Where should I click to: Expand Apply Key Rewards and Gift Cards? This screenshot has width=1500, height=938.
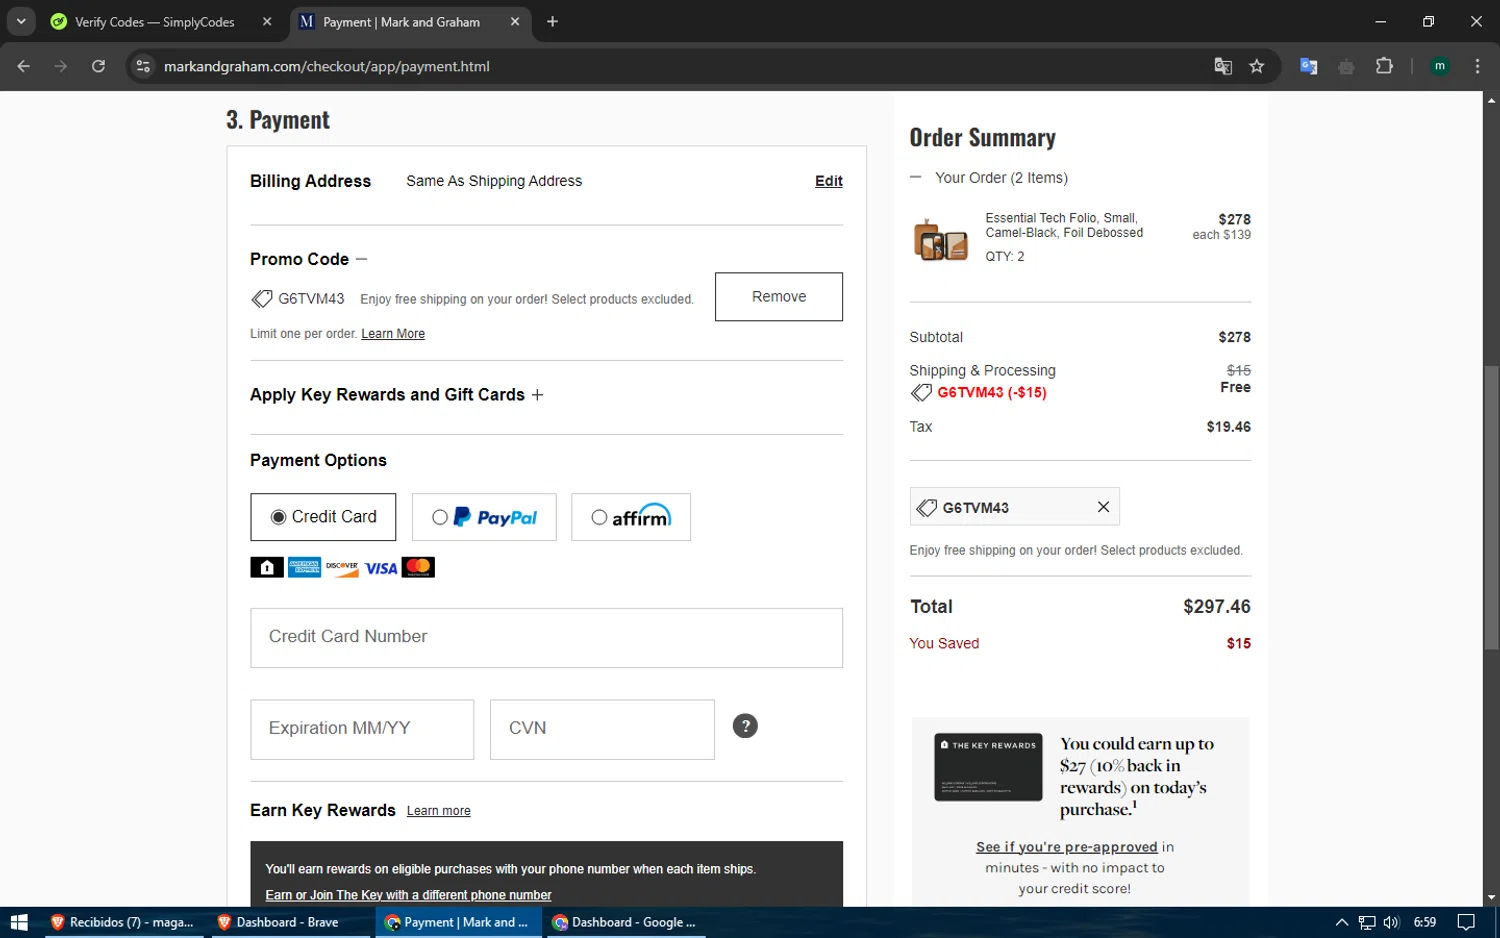point(537,395)
